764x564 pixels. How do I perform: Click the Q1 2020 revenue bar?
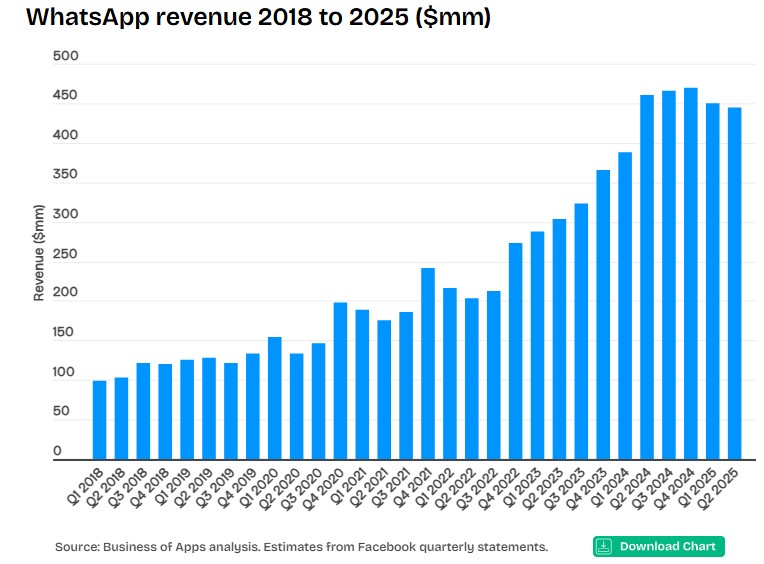[275, 398]
